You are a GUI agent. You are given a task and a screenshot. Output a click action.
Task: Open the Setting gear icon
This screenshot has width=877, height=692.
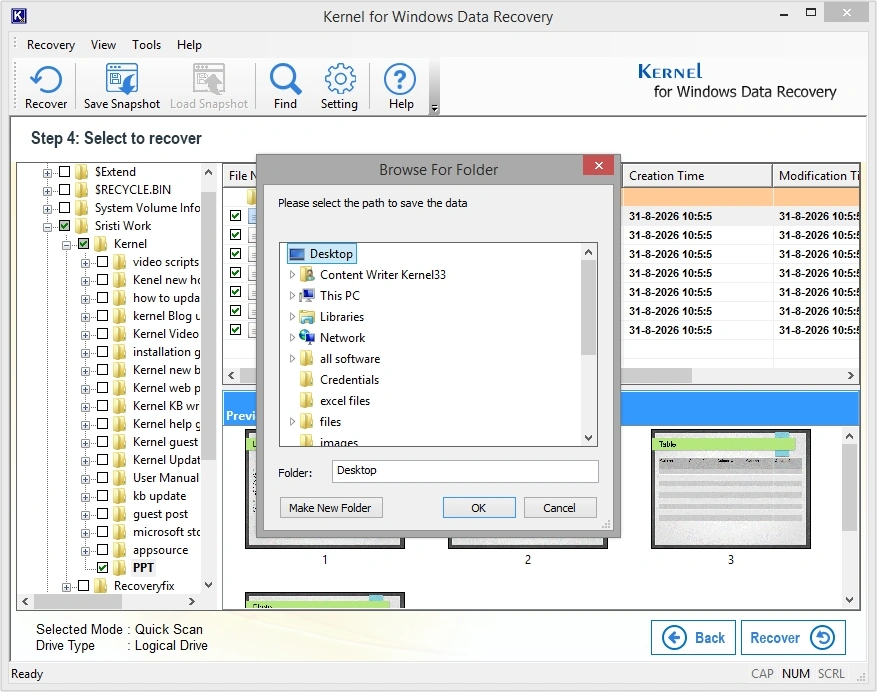(340, 86)
